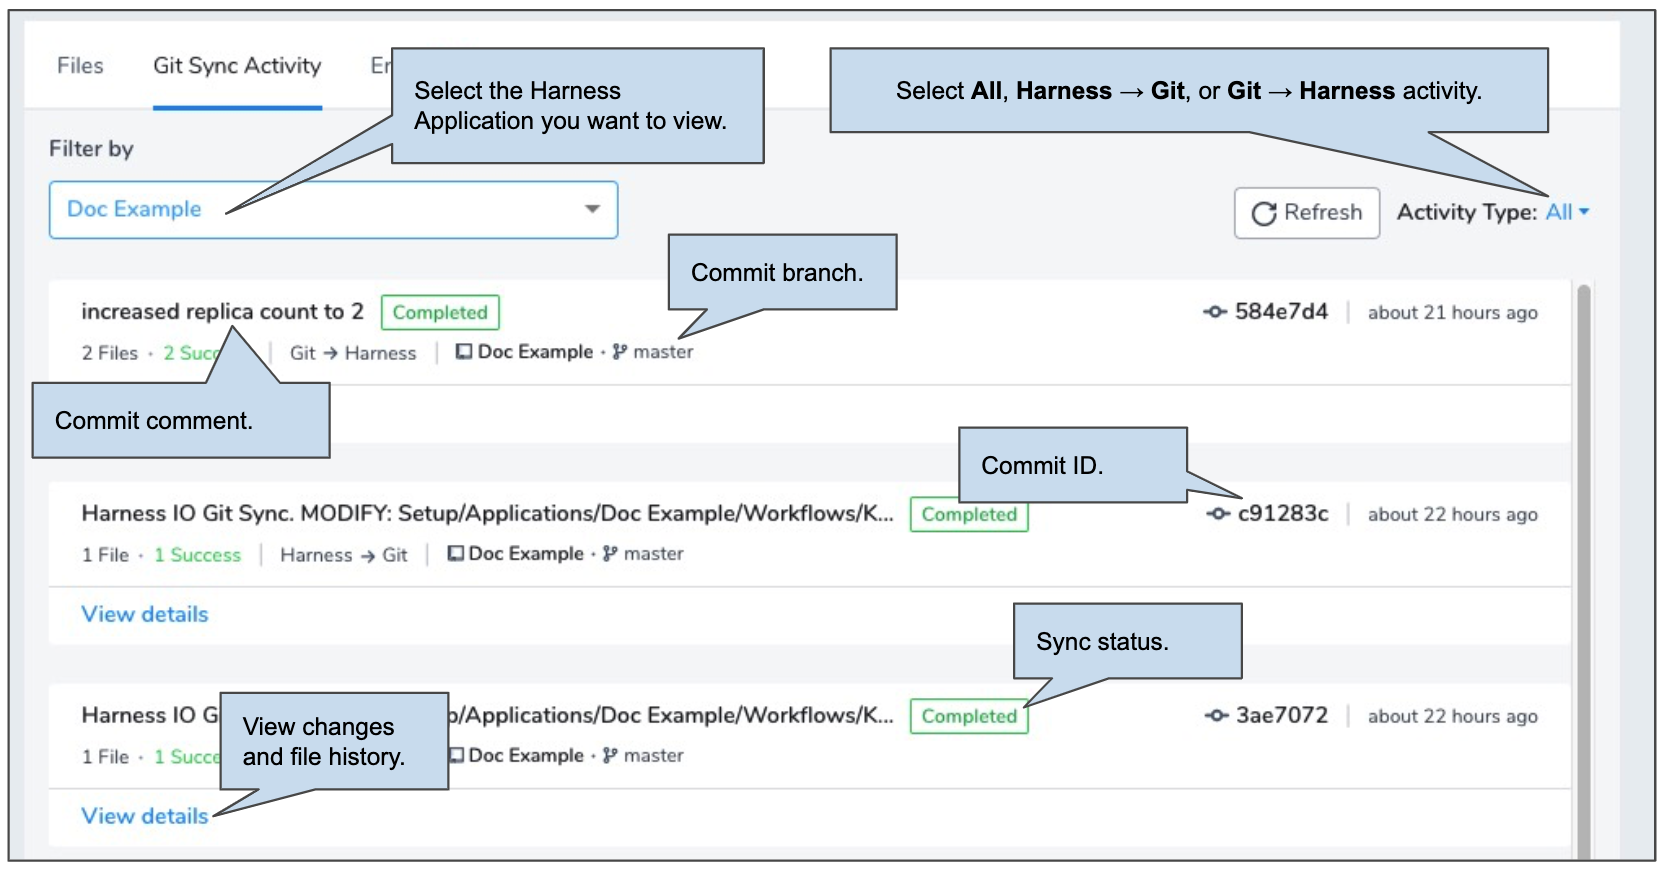This screenshot has width=1662, height=874.
Task: Click the application icon in the c91283c row
Action: [x=455, y=553]
